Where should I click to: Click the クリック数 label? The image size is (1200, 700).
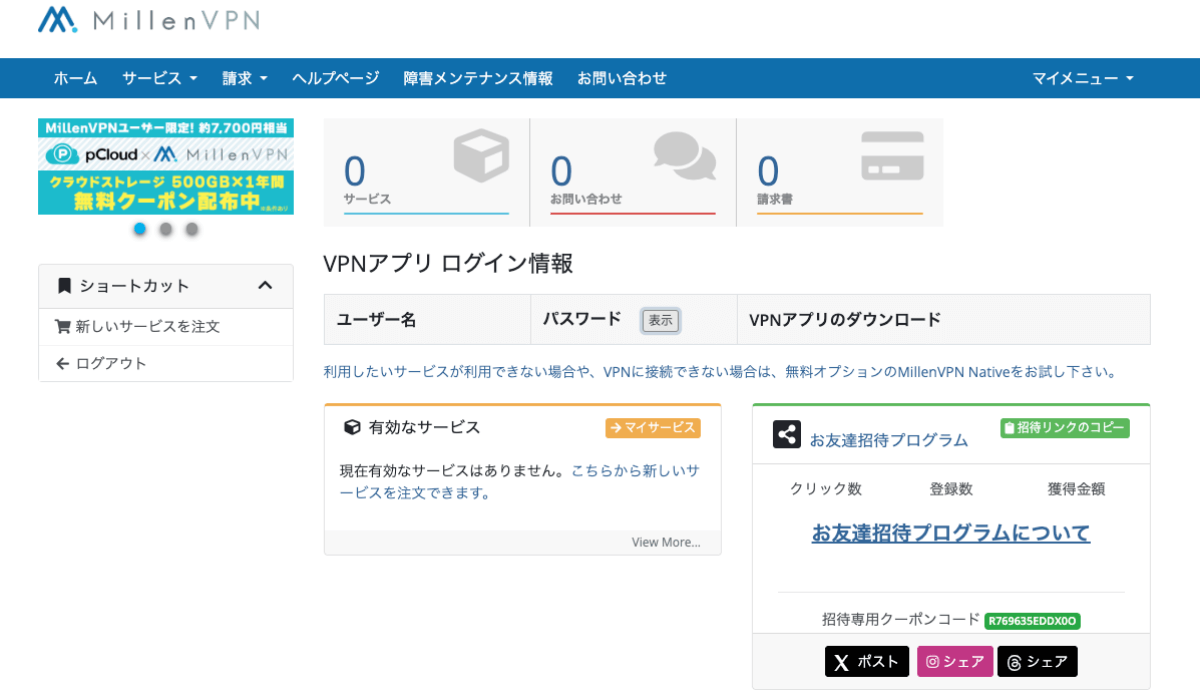pos(826,489)
